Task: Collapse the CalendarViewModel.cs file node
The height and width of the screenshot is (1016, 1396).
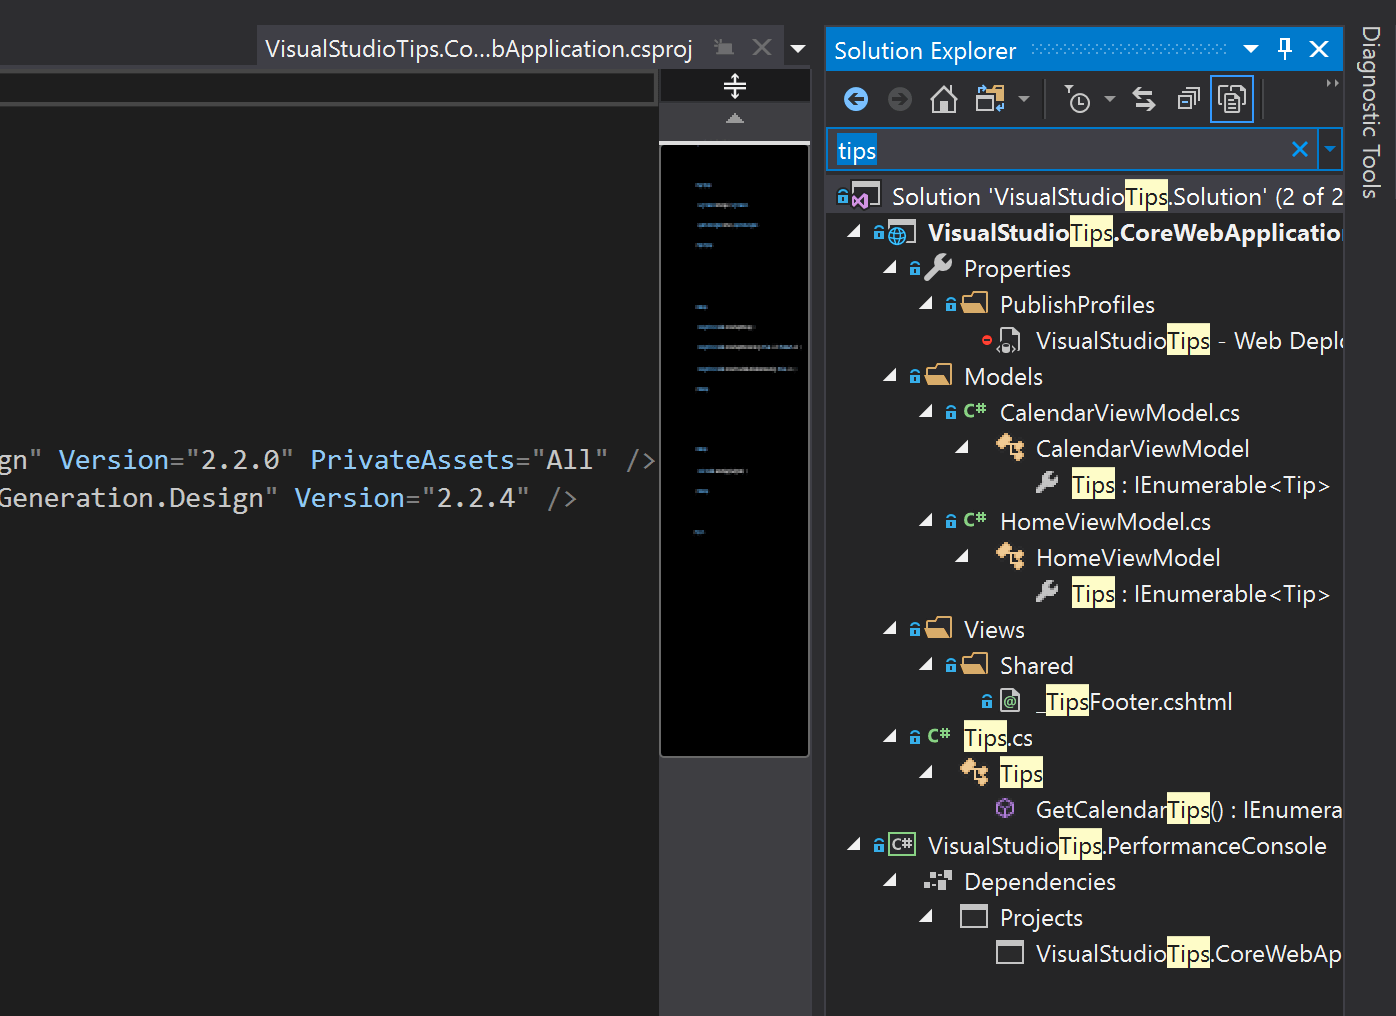Action: point(925,412)
